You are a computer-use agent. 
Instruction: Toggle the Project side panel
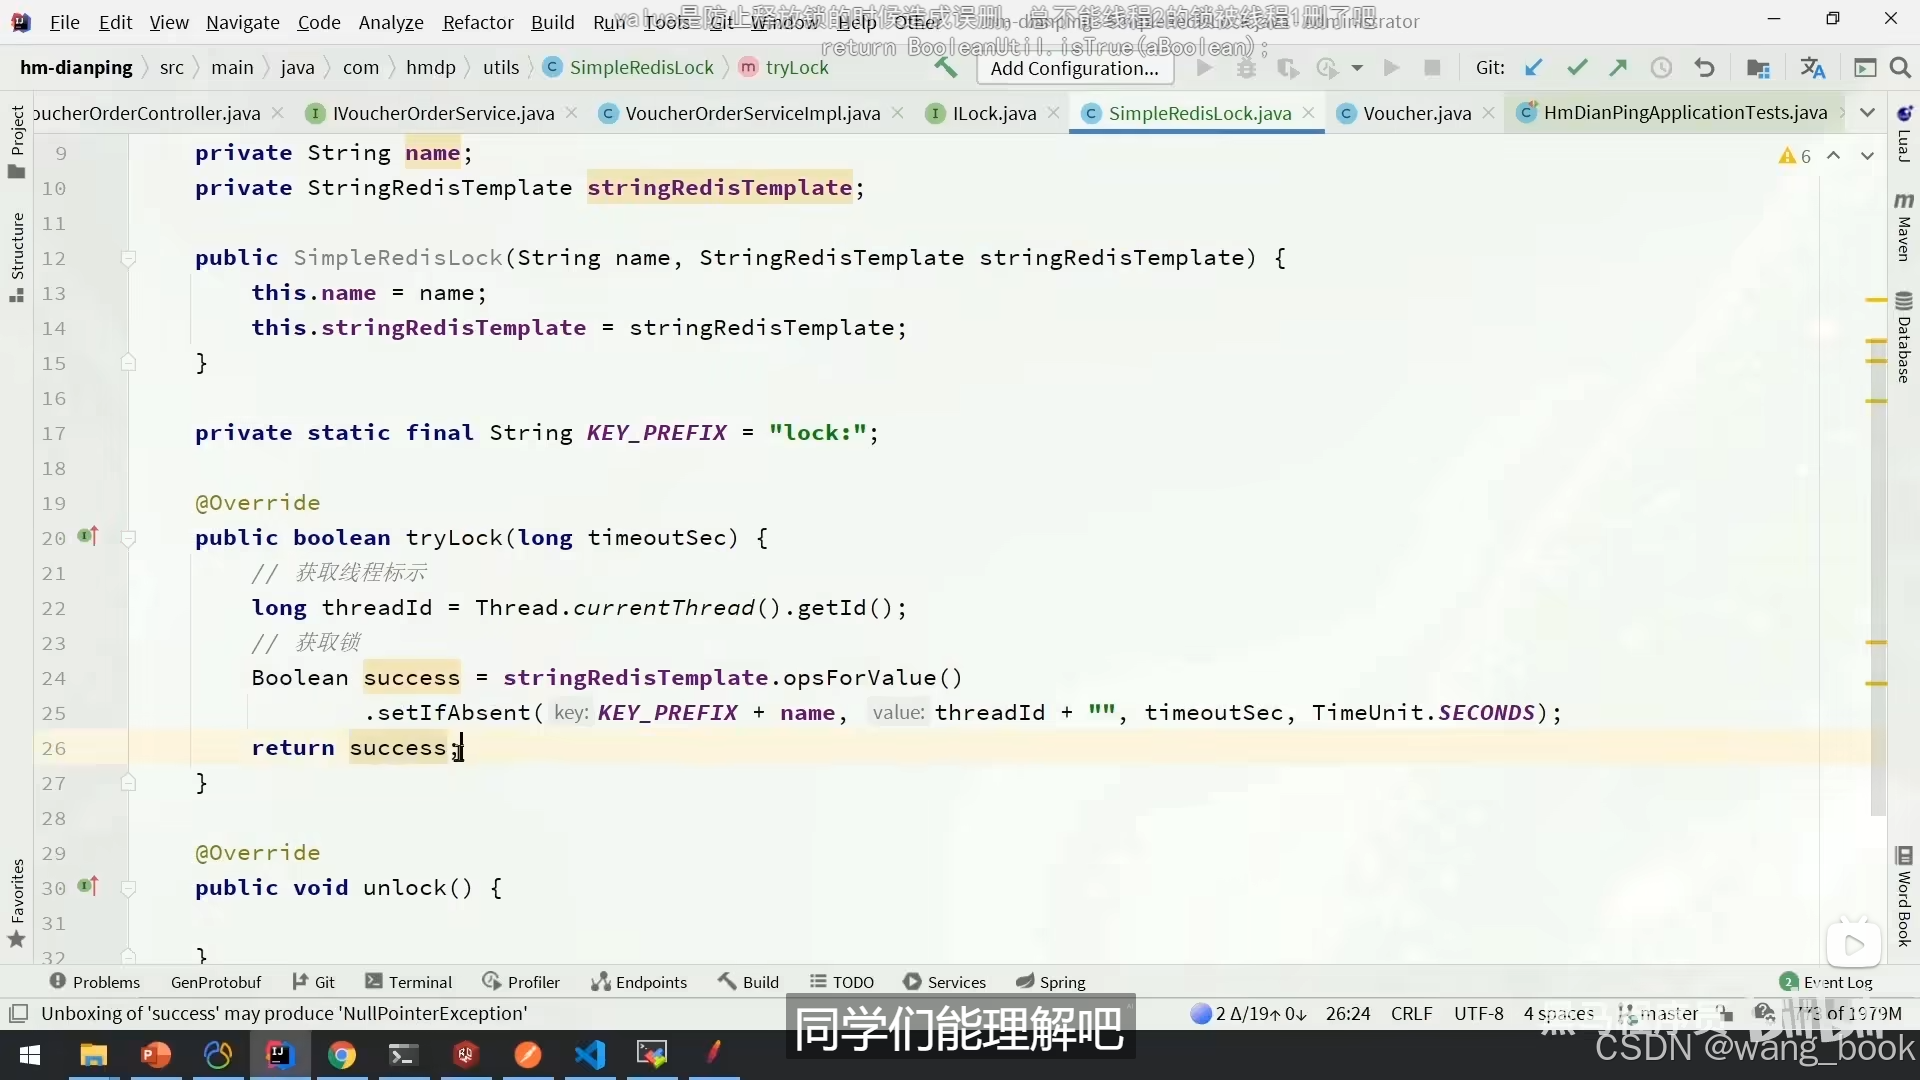(17, 142)
